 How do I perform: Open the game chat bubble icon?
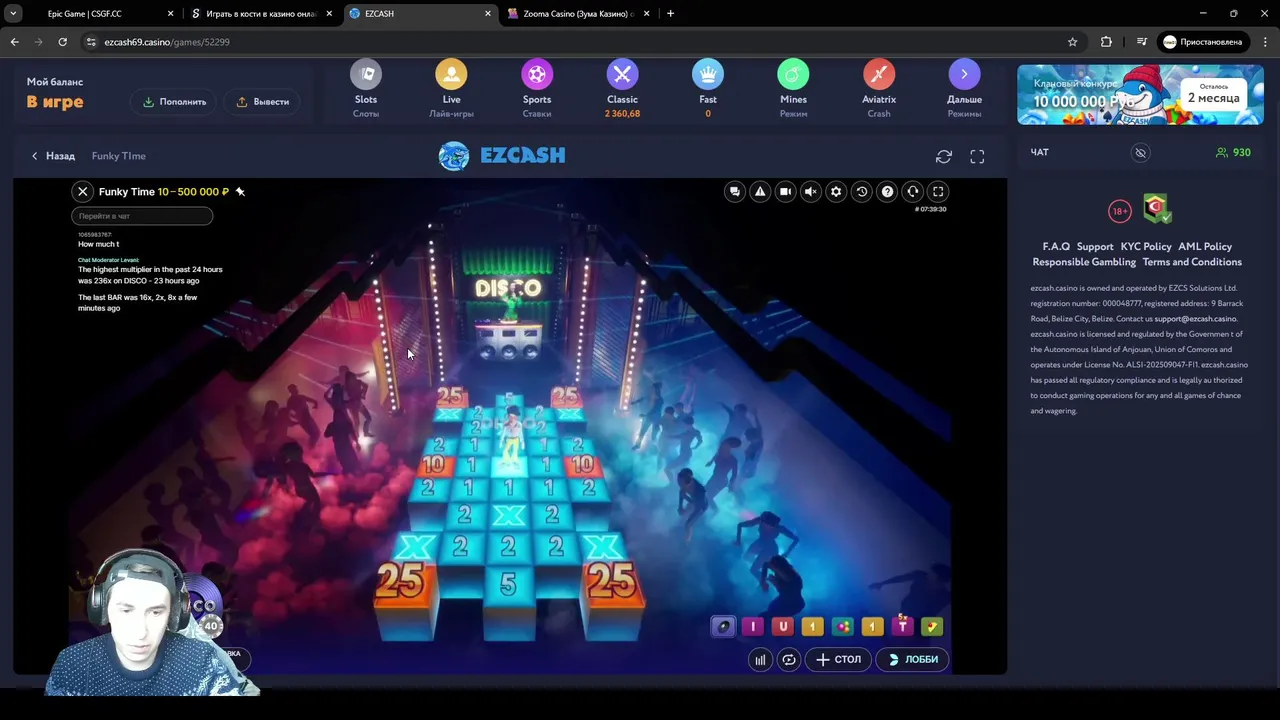(735, 192)
